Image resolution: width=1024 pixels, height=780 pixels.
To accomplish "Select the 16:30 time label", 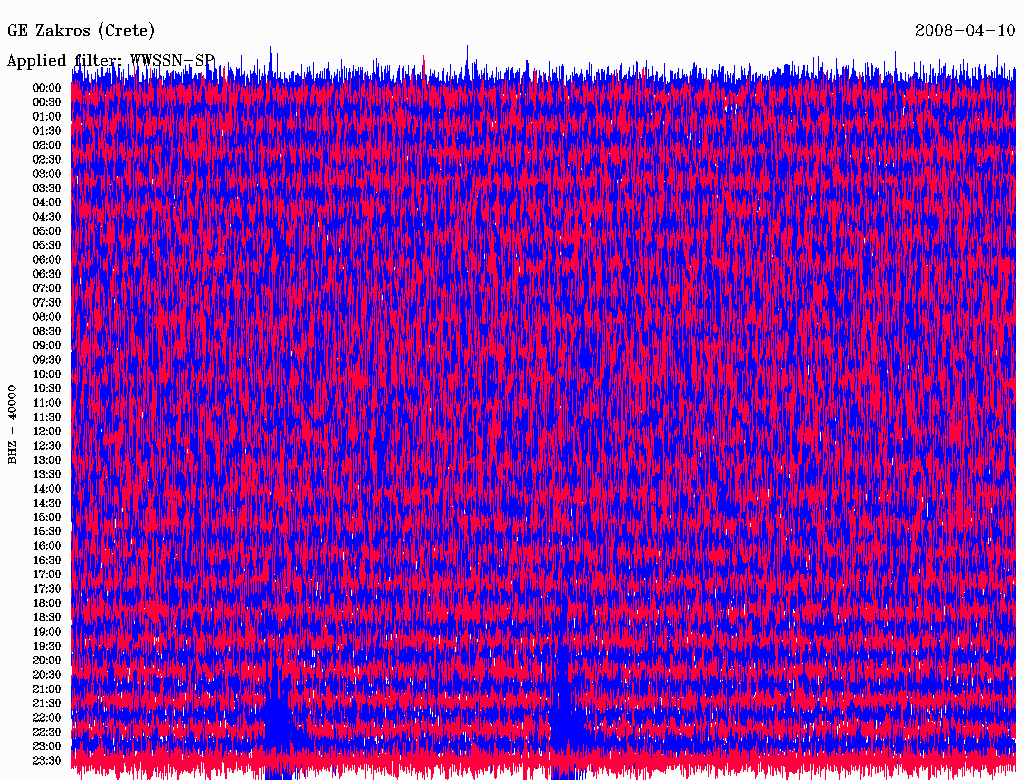I will click(47, 561).
